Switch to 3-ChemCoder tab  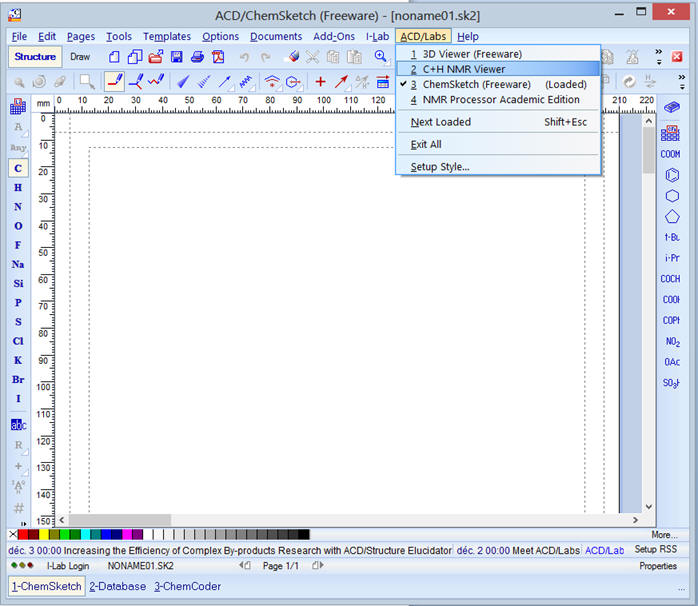pos(187,586)
